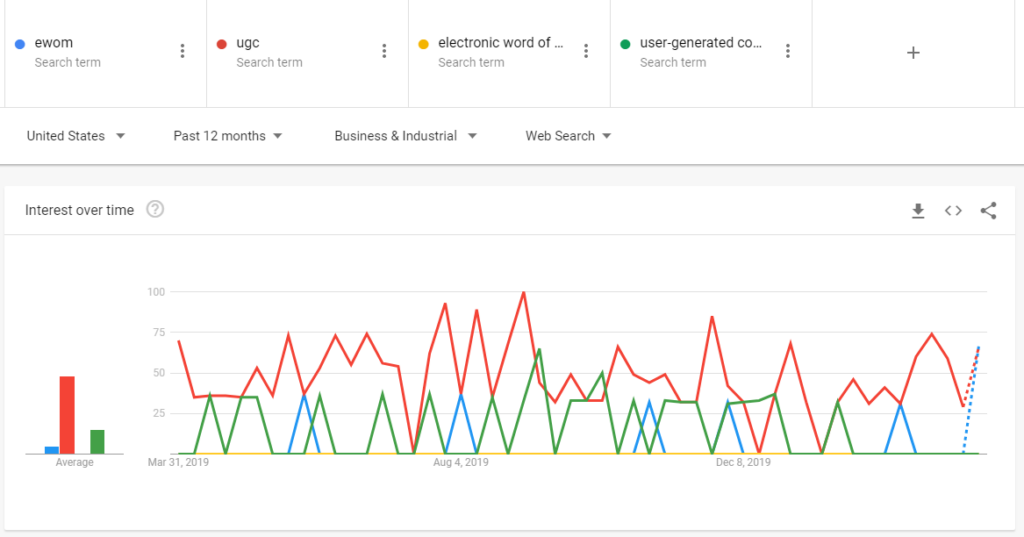This screenshot has height=537, width=1024.
Task: Share the interest over time chart
Action: click(988, 210)
